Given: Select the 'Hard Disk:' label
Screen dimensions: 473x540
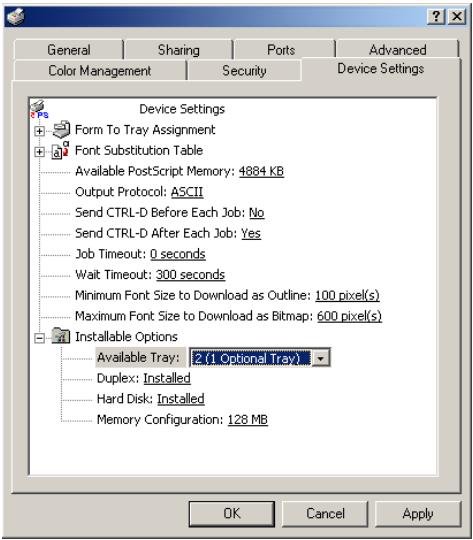Looking at the screenshot, I should pyautogui.click(x=125, y=399).
